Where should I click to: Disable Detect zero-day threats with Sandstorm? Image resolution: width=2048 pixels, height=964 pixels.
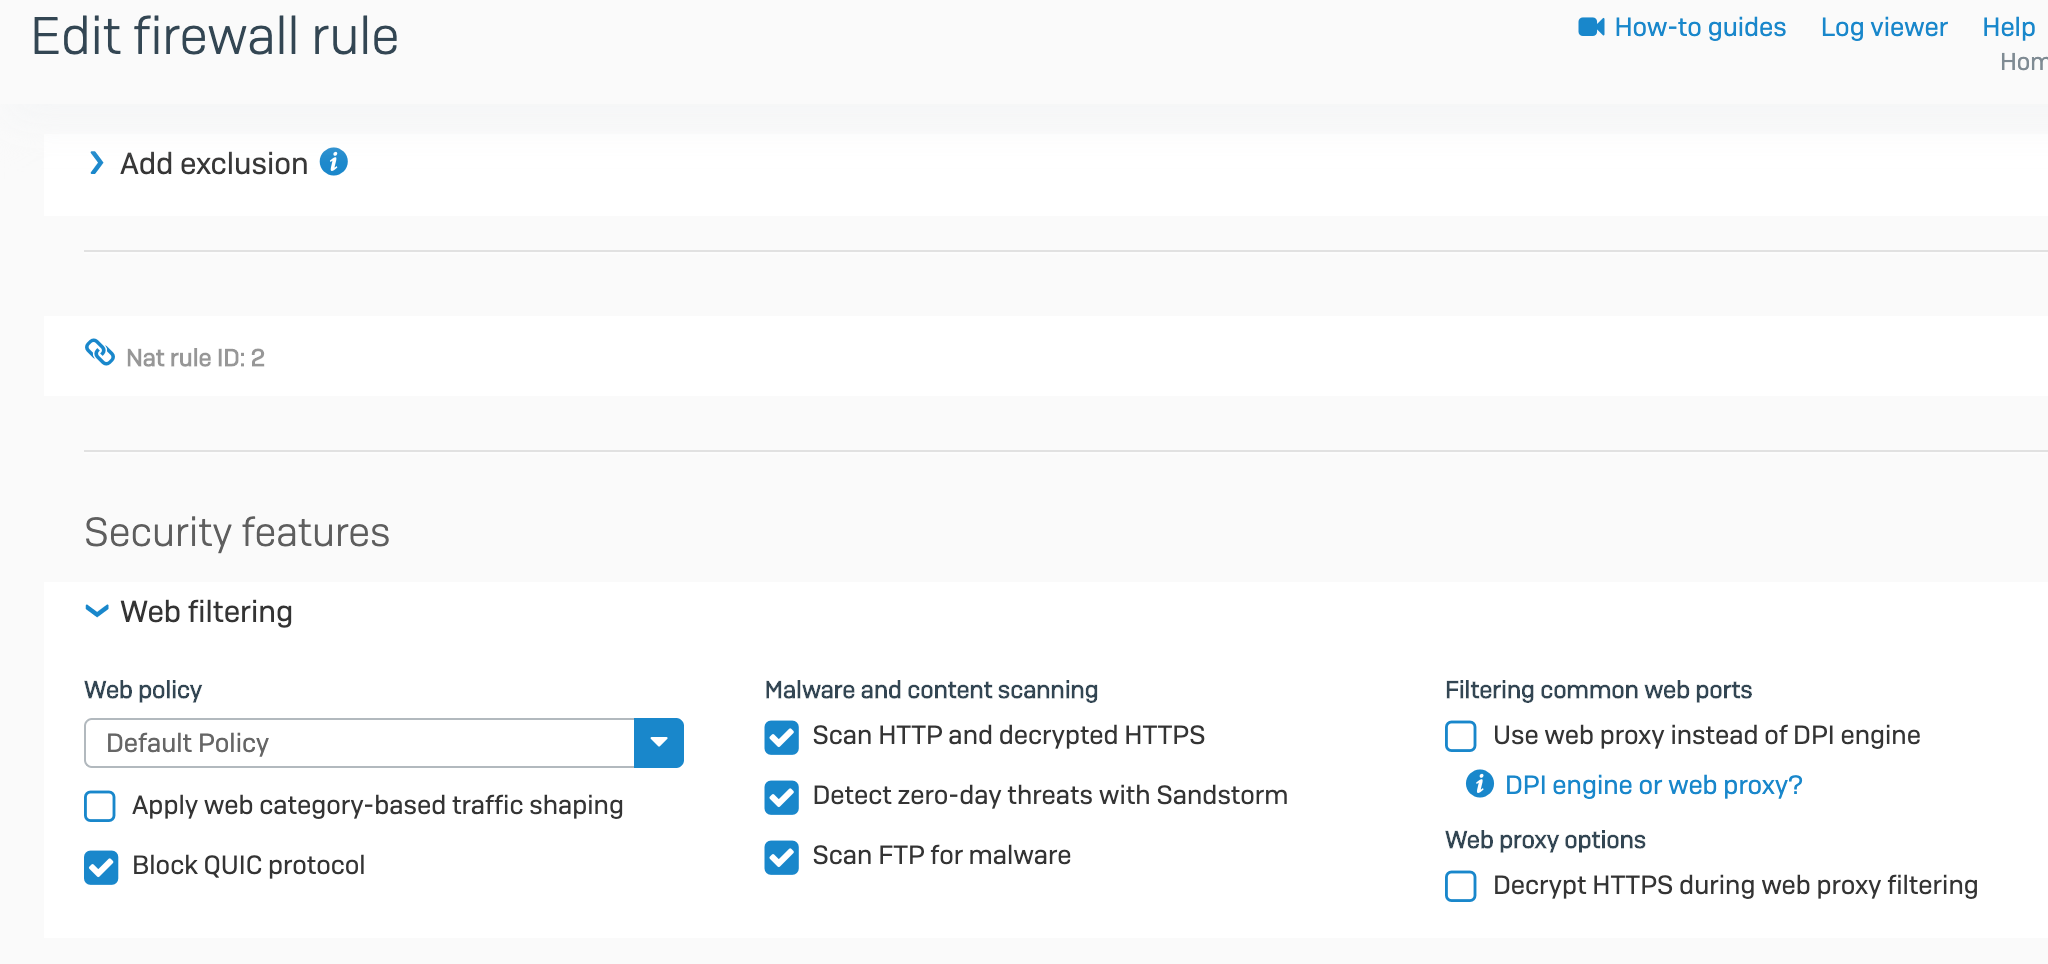click(782, 797)
